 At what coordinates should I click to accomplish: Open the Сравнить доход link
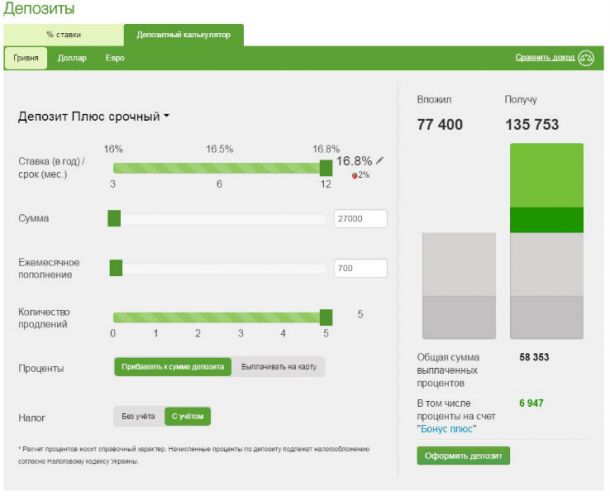point(545,58)
